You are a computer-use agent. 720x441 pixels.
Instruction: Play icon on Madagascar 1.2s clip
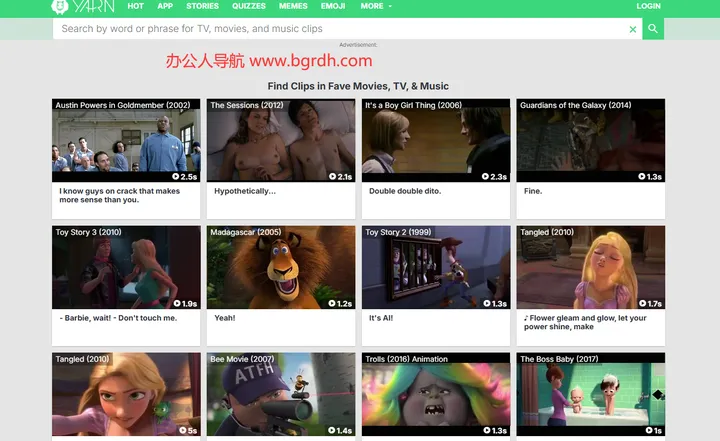[332, 303]
